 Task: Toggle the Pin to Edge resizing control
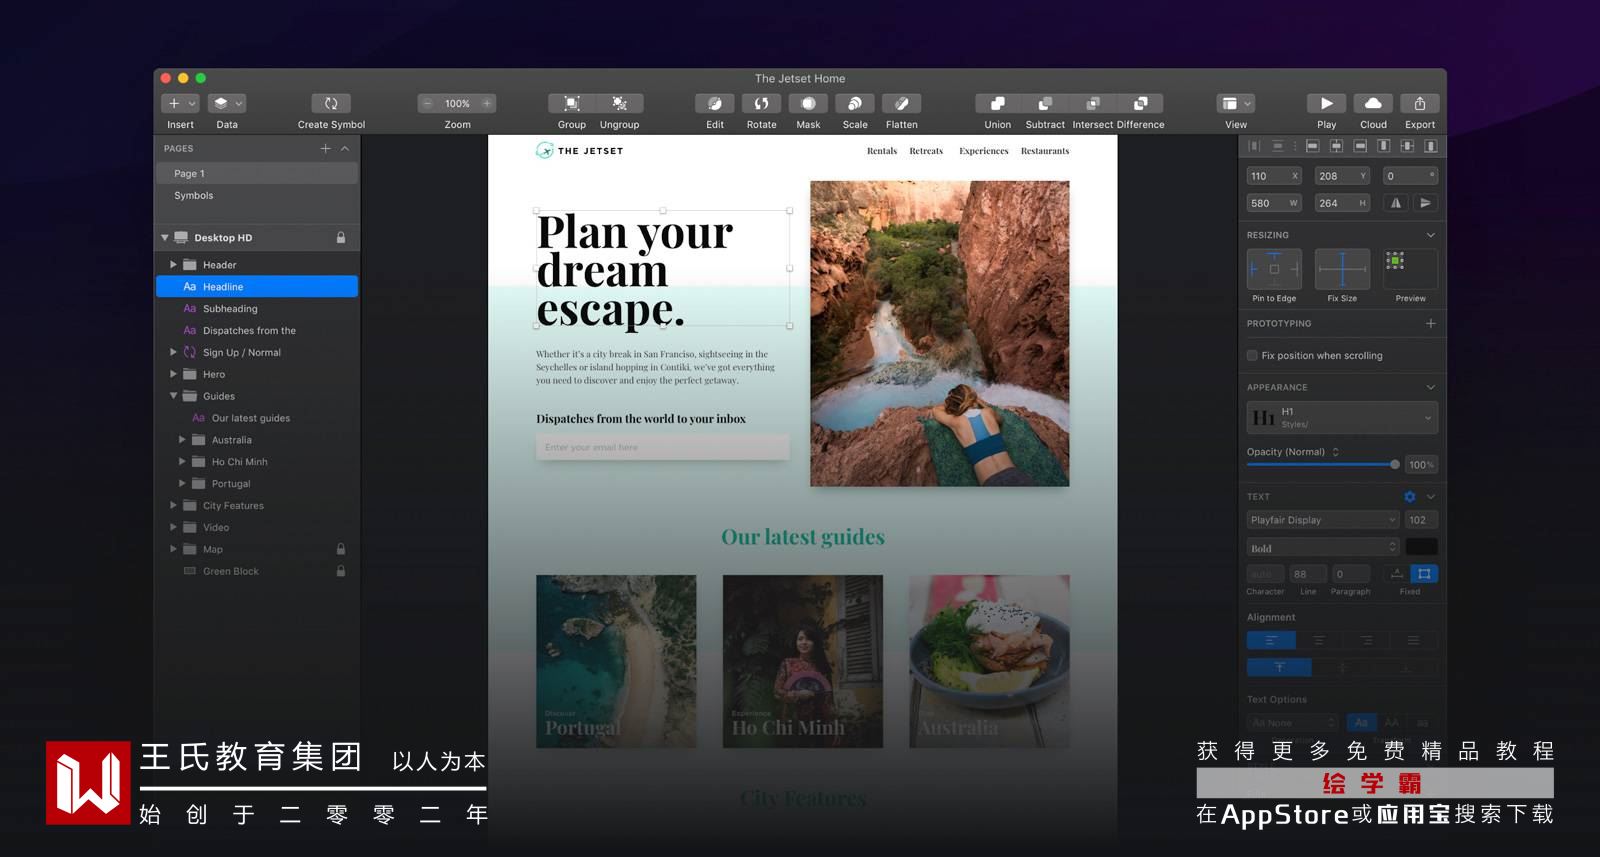[x=1274, y=269]
